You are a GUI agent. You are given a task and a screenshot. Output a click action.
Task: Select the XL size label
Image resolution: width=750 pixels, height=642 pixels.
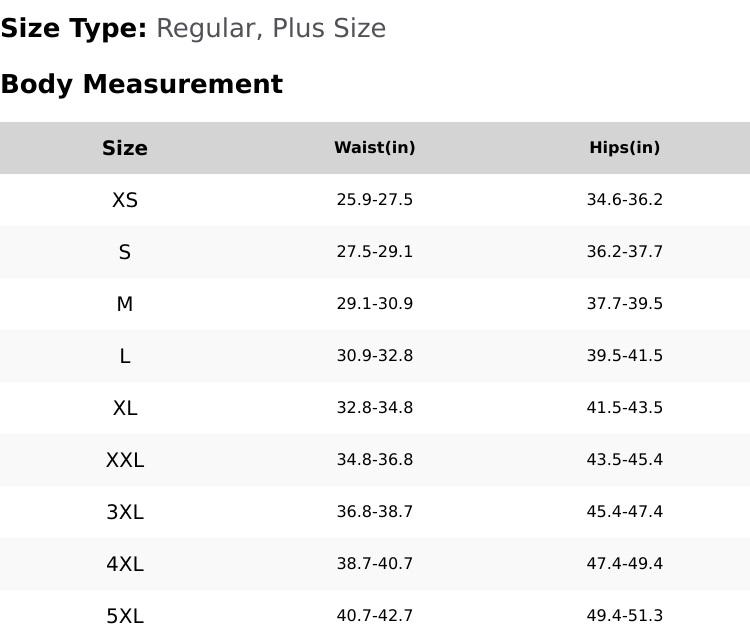[125, 408]
